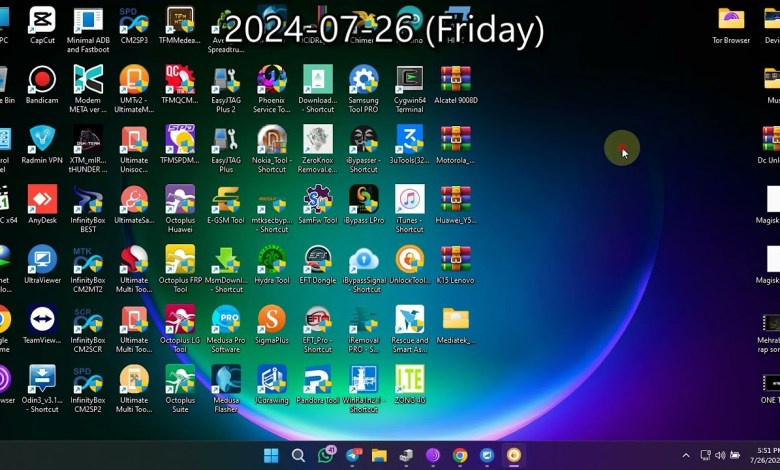
Task: Open the TFMQCM tool icon
Action: click(x=180, y=80)
